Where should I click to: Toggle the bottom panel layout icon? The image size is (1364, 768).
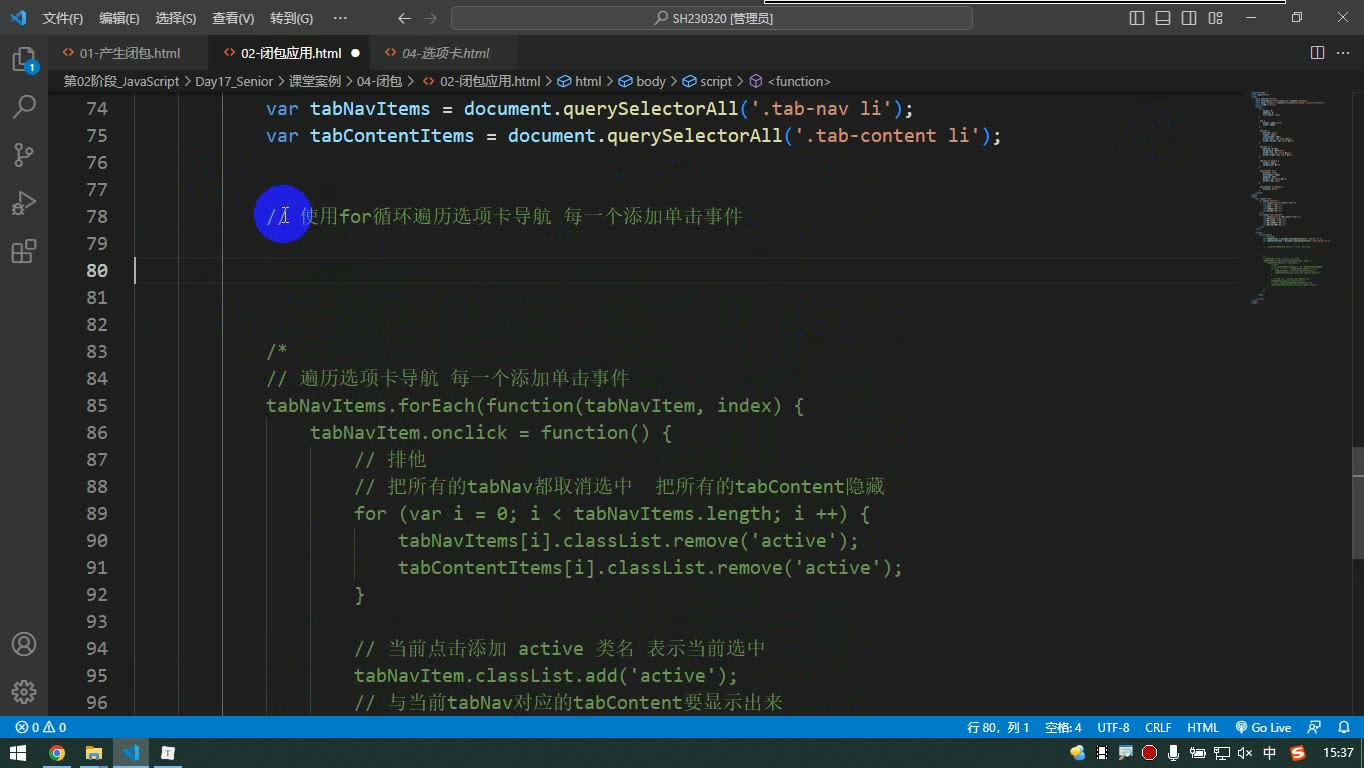[x=1163, y=18]
